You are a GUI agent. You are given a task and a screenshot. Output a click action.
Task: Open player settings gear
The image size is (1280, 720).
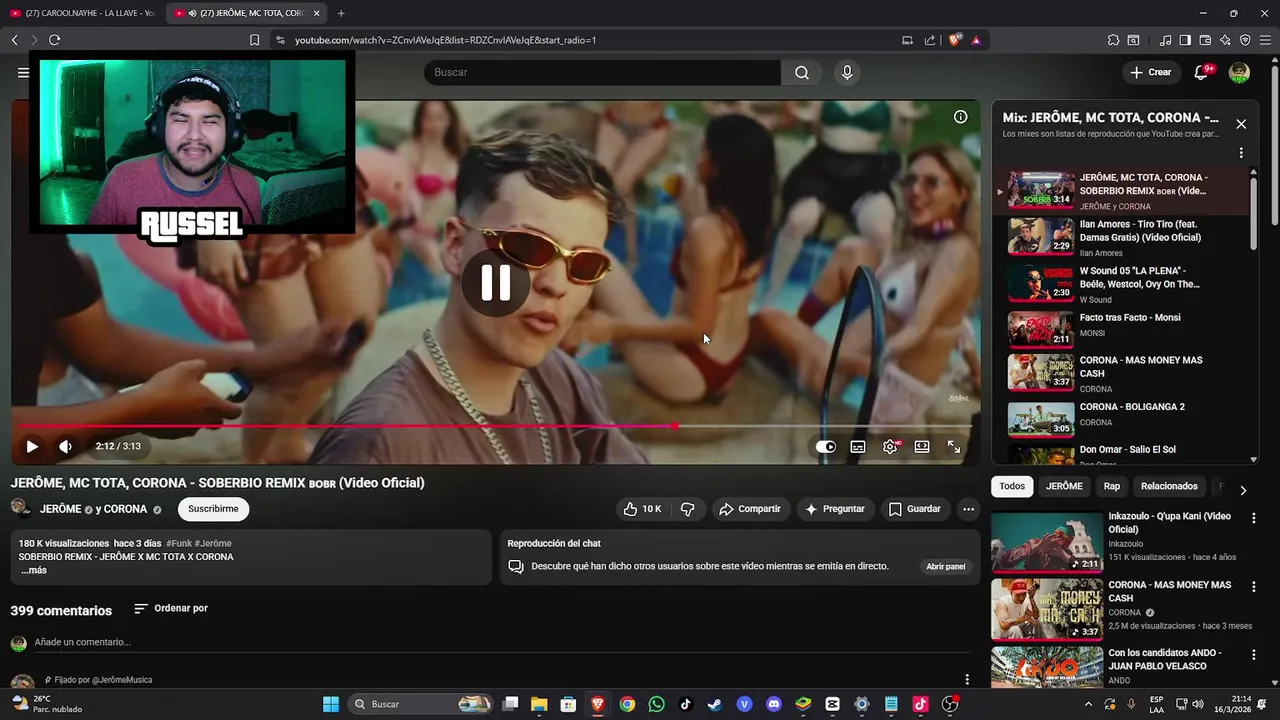click(x=890, y=447)
